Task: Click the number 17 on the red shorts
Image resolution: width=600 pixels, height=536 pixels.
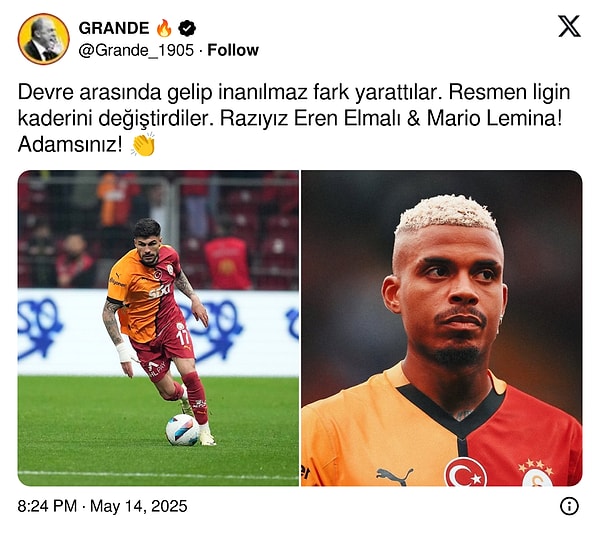Action: click(x=183, y=336)
